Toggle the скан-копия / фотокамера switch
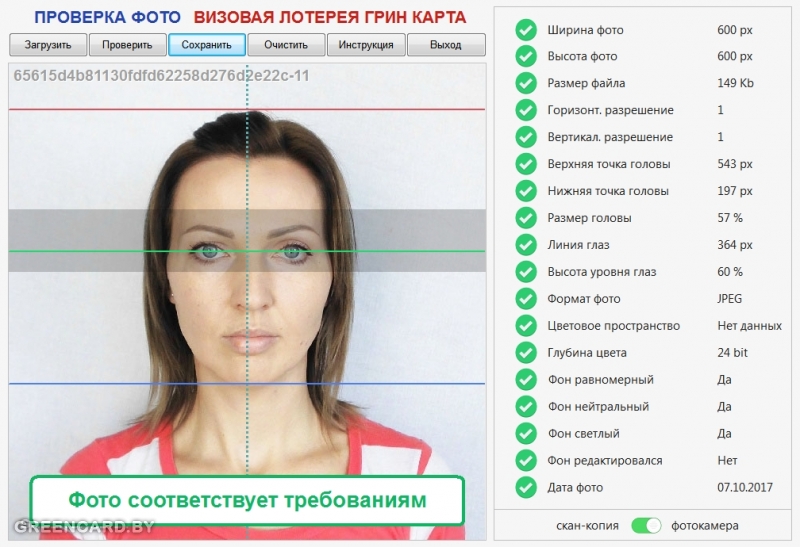Screen dimensions: 800x547 pos(647,525)
